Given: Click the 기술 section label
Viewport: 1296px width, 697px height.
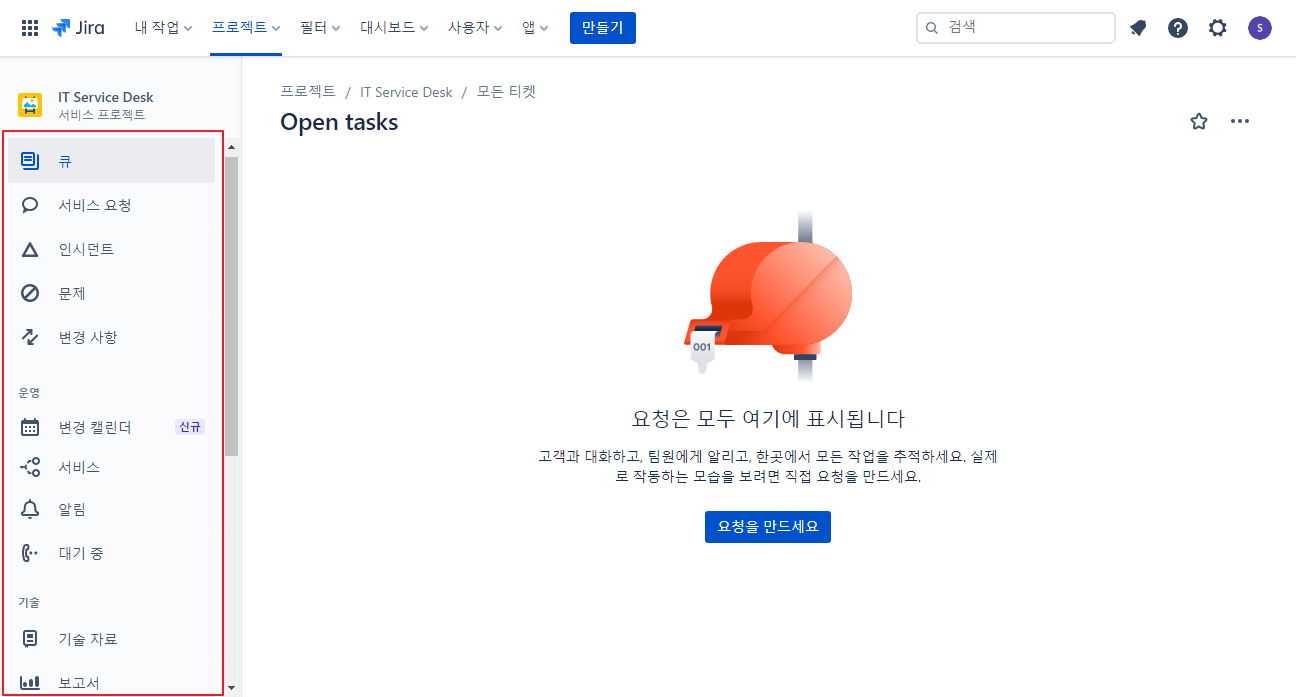Looking at the screenshot, I should tap(29, 603).
